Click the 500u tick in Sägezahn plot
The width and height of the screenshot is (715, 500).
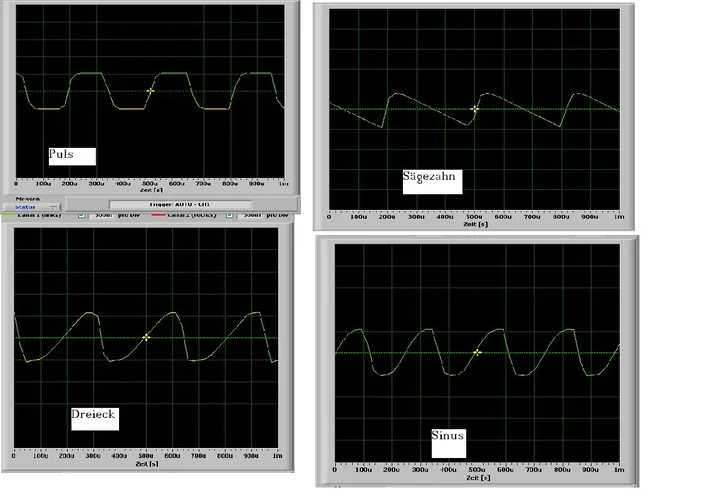(474, 217)
